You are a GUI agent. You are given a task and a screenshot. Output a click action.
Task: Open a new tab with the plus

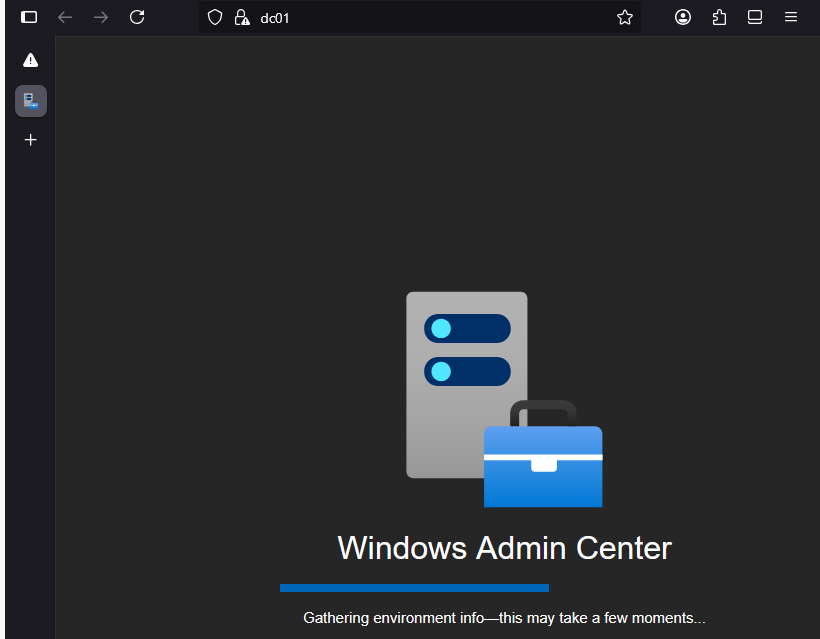[30, 140]
